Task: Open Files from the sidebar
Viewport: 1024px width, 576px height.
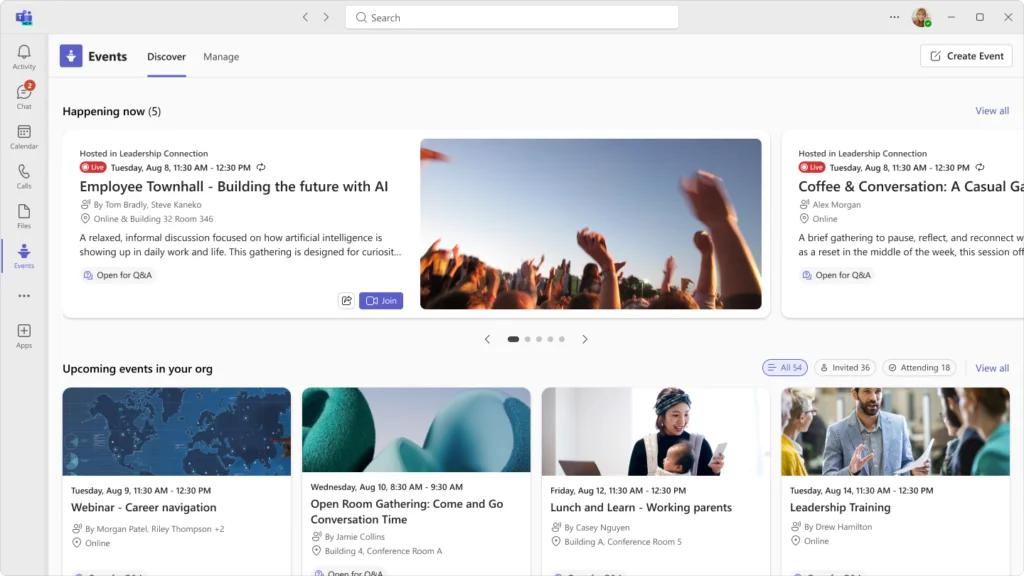Action: (x=24, y=216)
